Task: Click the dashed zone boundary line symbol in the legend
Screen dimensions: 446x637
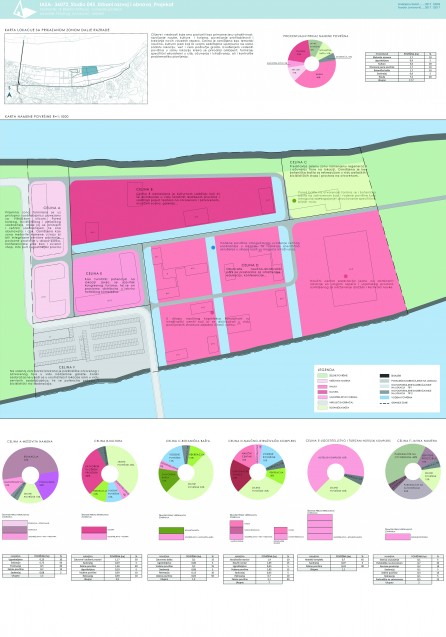Action: [384, 402]
